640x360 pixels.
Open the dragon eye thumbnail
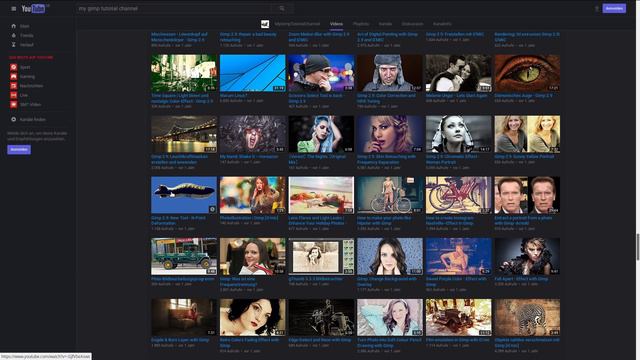tap(527, 73)
